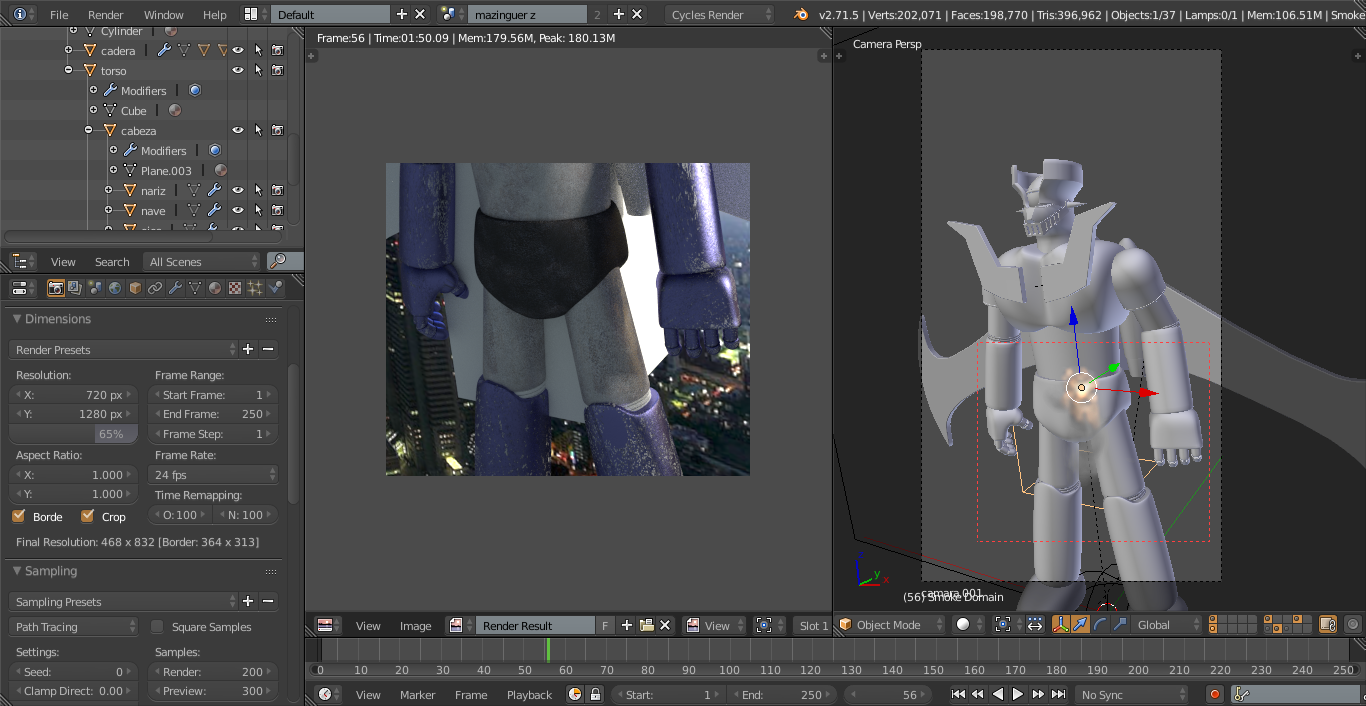
Task: Click the Render samples 200 field
Action: click(214, 672)
